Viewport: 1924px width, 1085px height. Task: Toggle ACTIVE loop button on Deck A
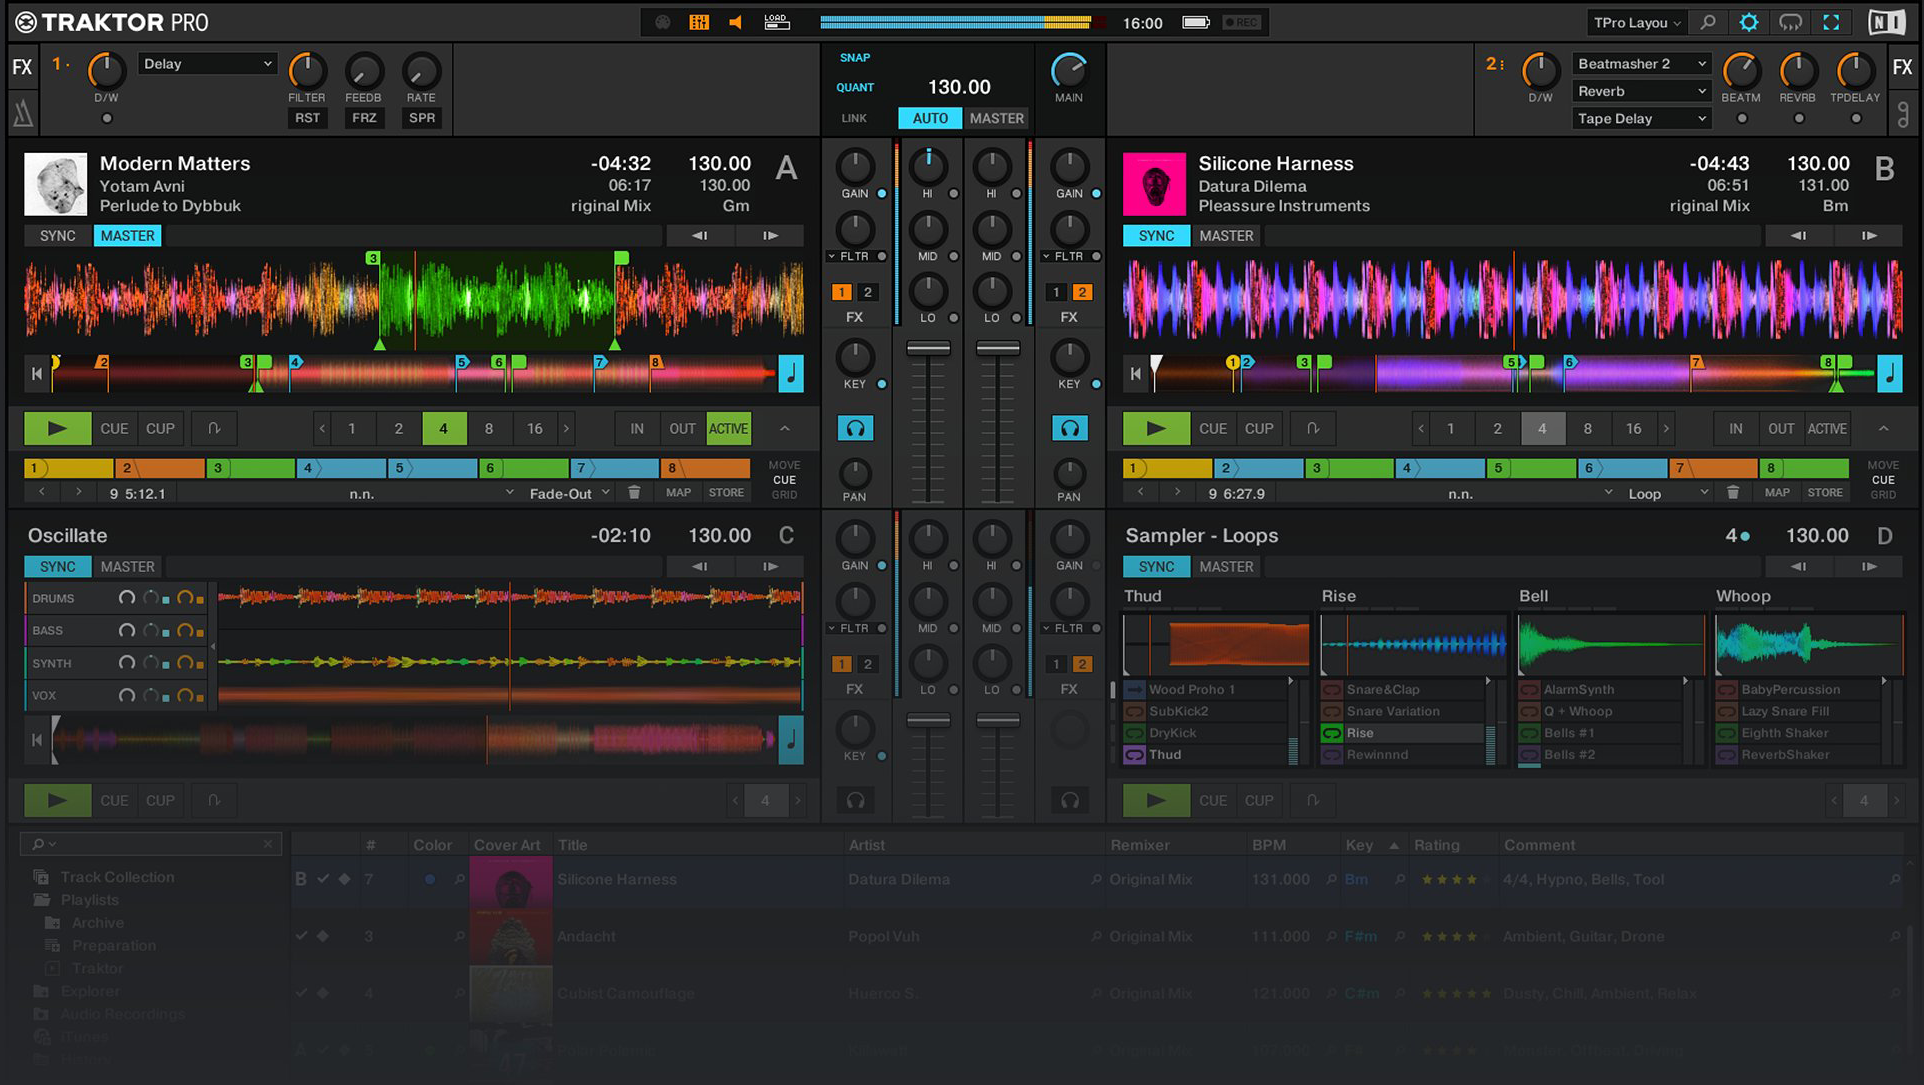pos(728,429)
